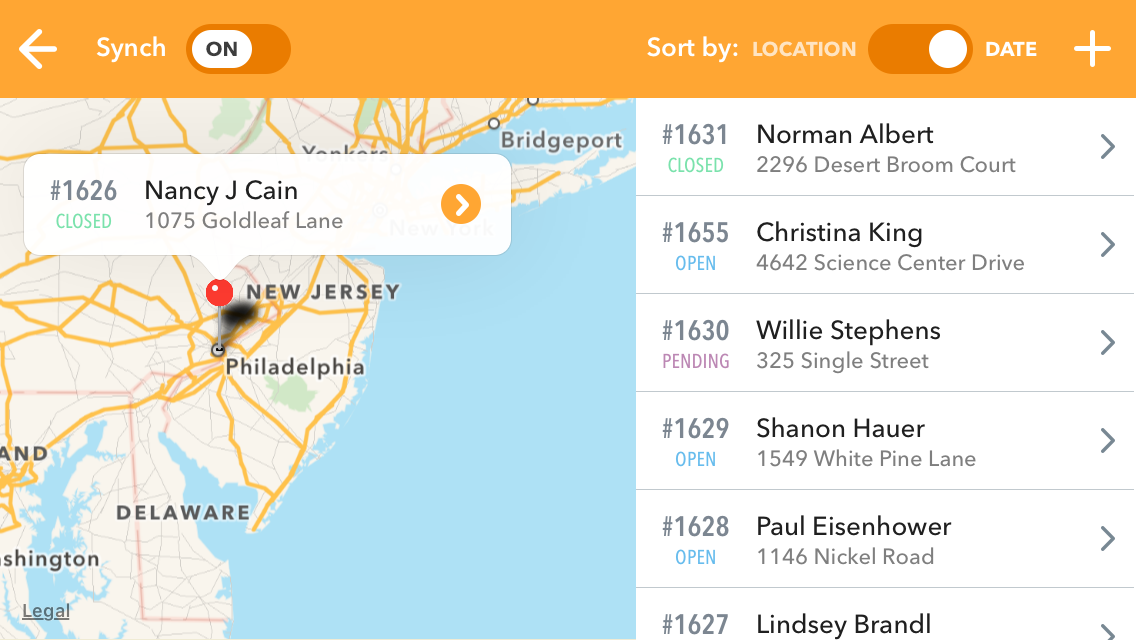Sort the list by LOCATION label
Viewport: 1136px width, 640px height.
tap(804, 49)
